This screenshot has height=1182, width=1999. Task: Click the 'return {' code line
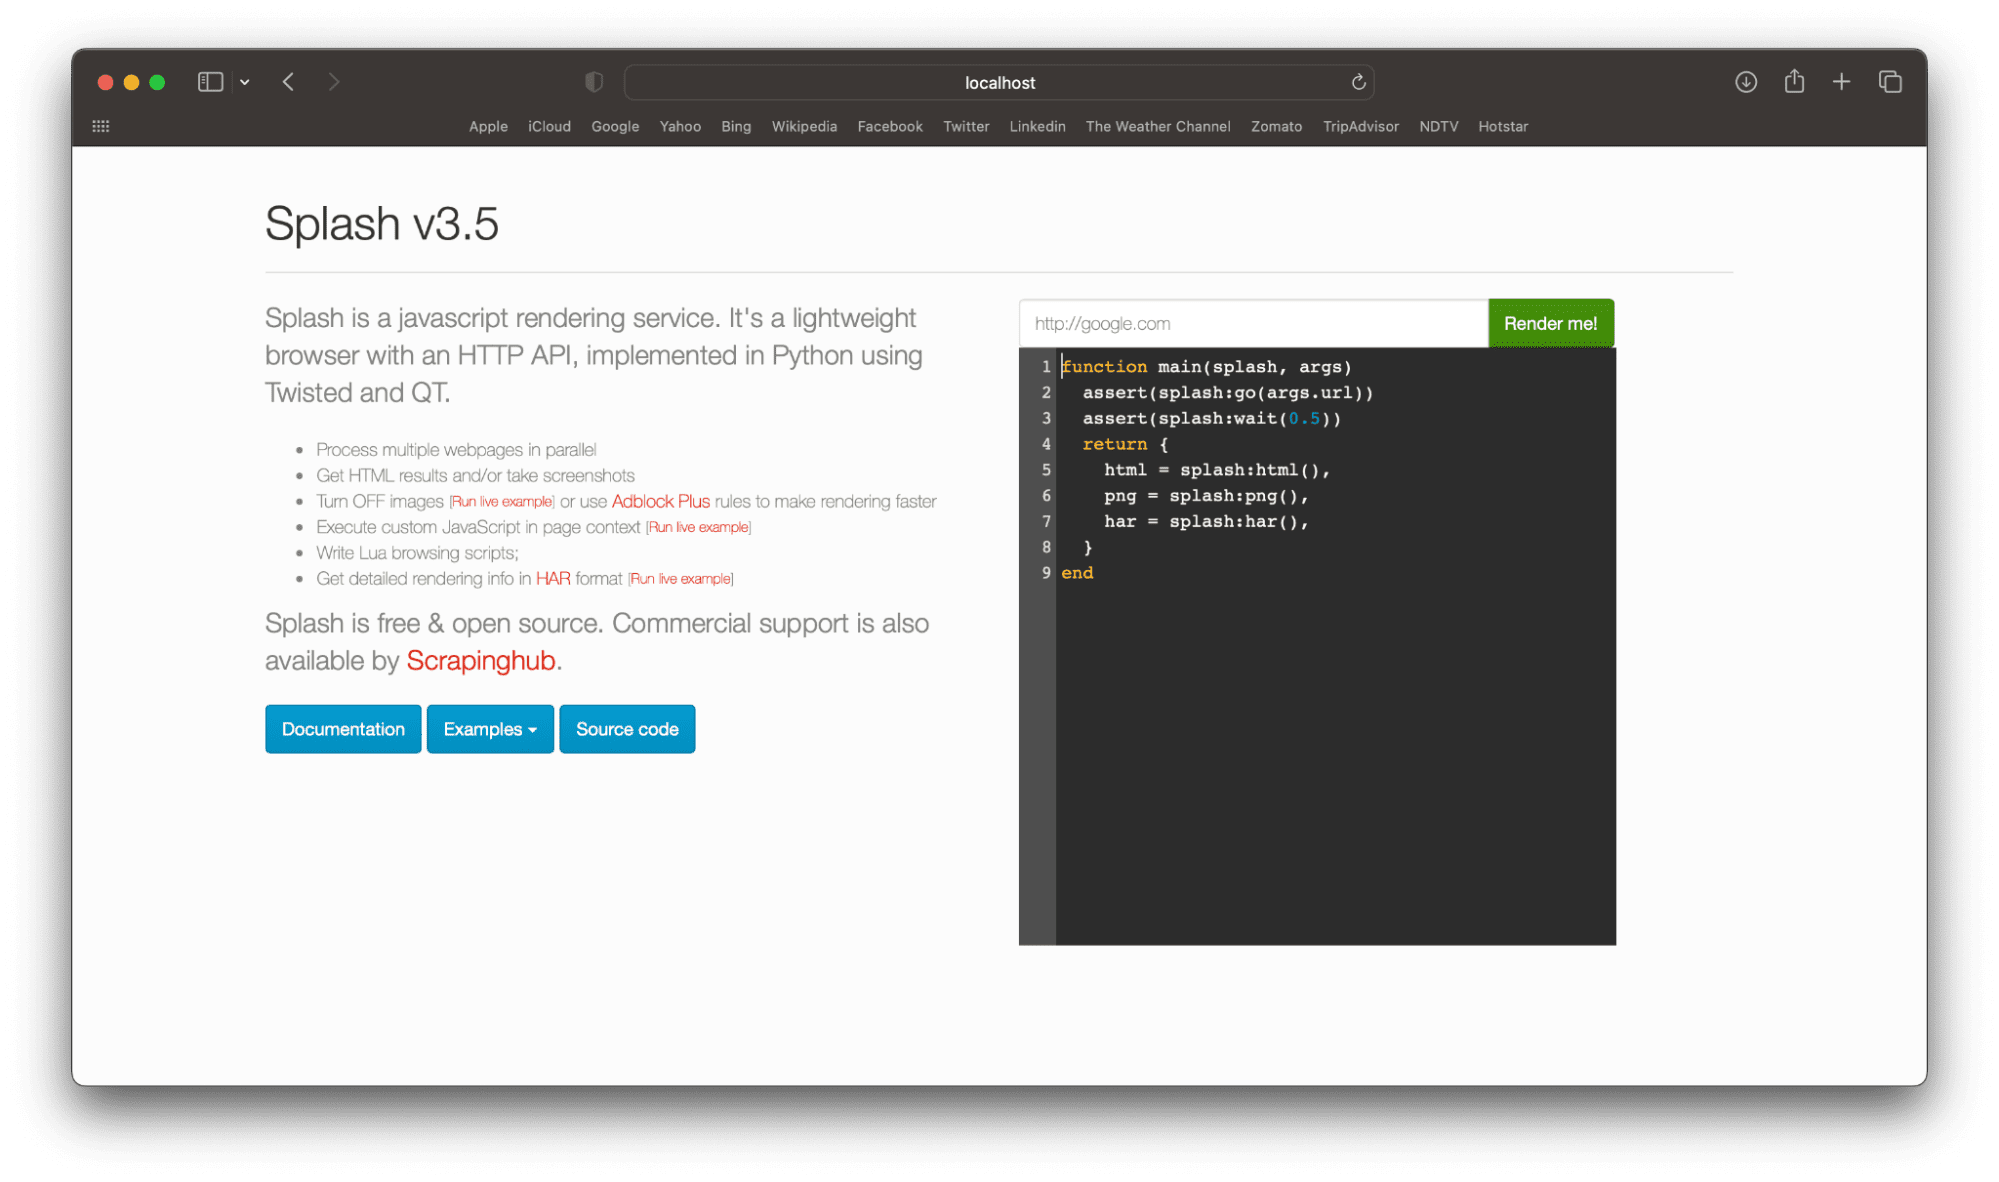1125,444
